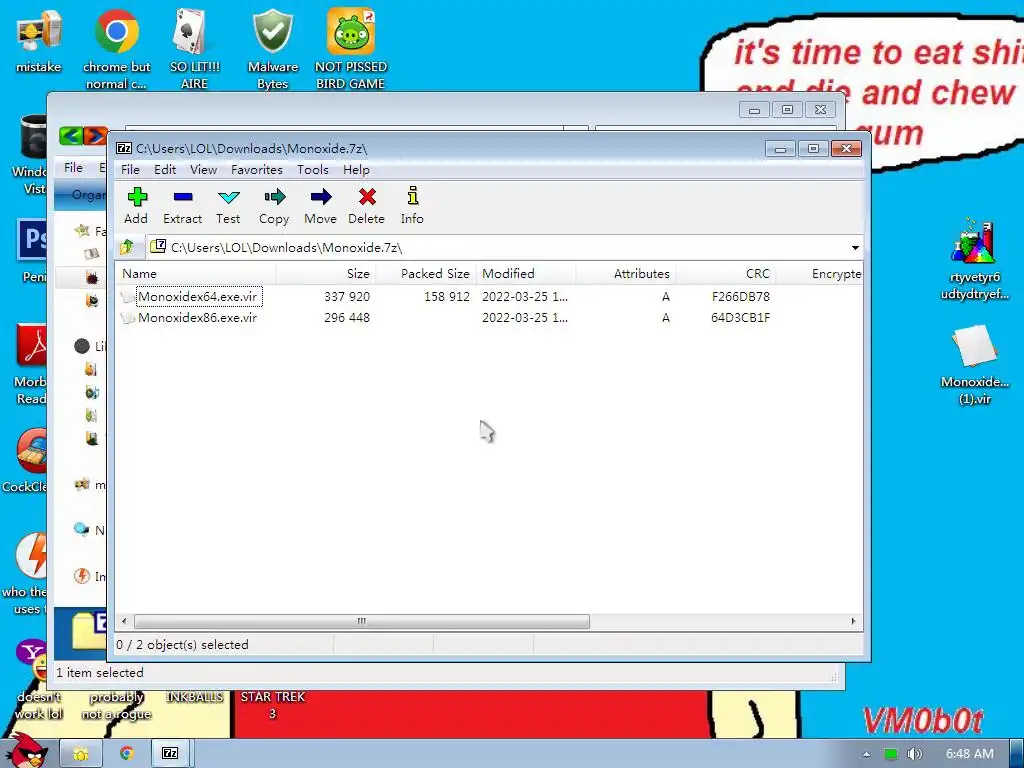This screenshot has width=1024, height=768.
Task: Open the Explorer taskbar button
Action: point(81,753)
